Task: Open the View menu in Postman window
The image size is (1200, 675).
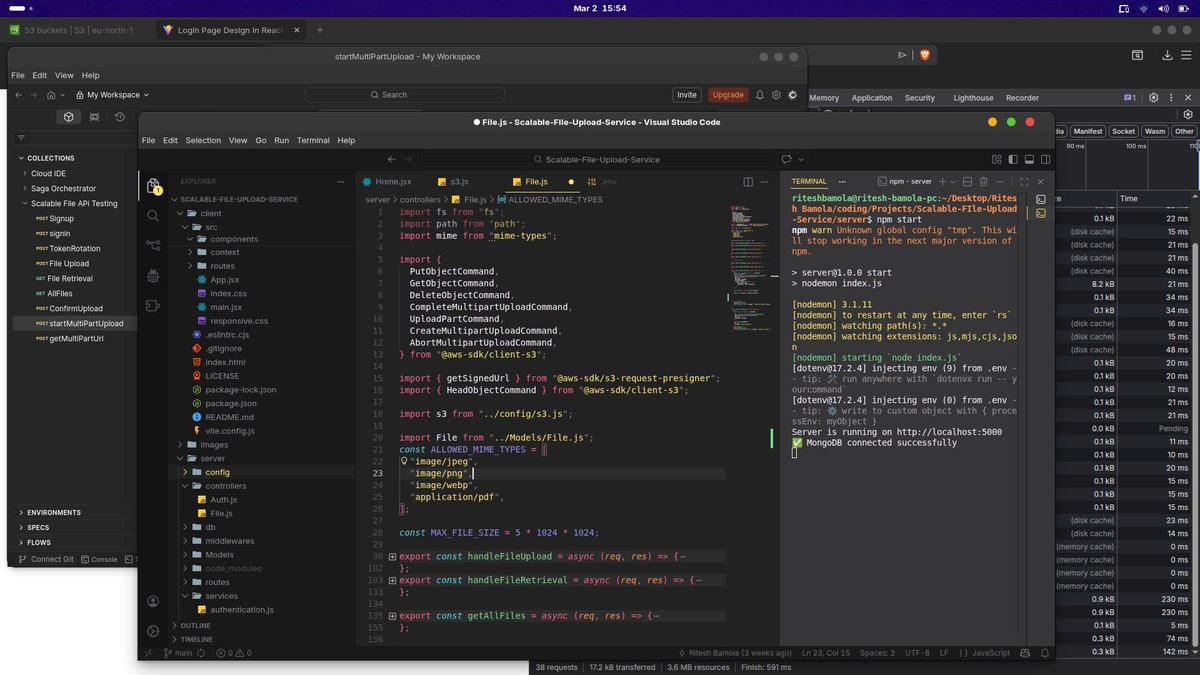Action: click(x=64, y=76)
